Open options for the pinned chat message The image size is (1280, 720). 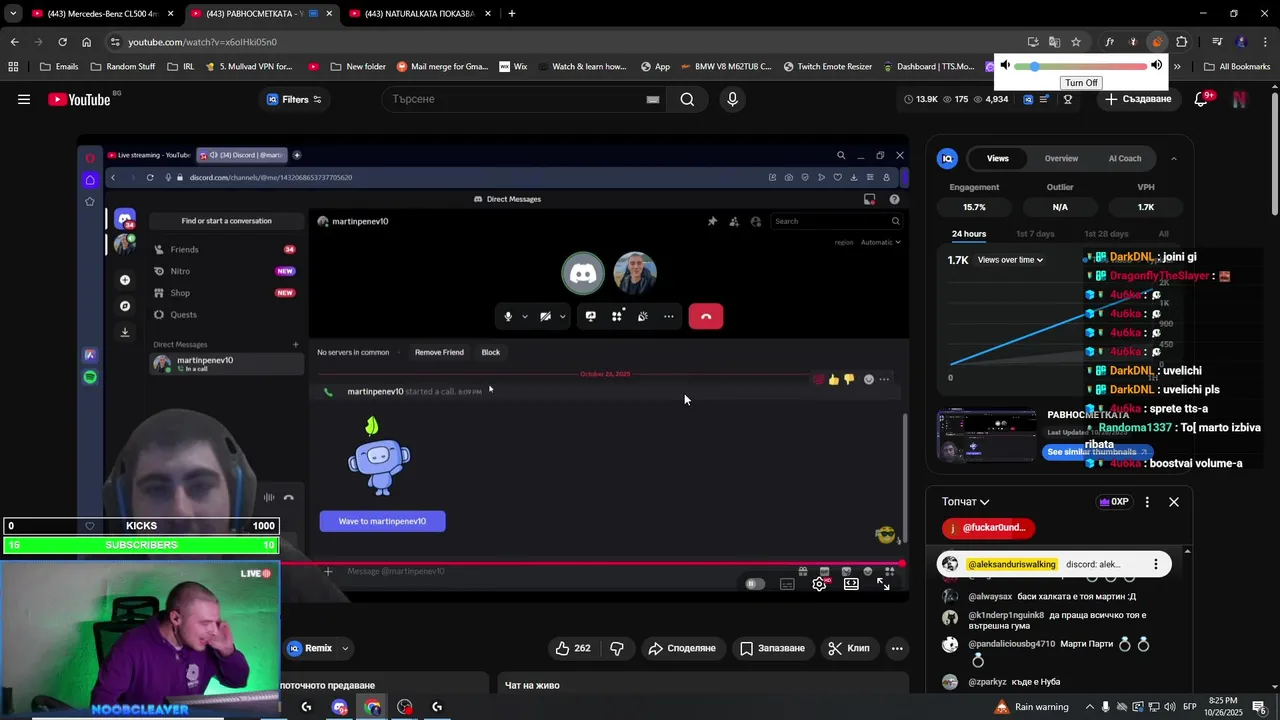1155,564
